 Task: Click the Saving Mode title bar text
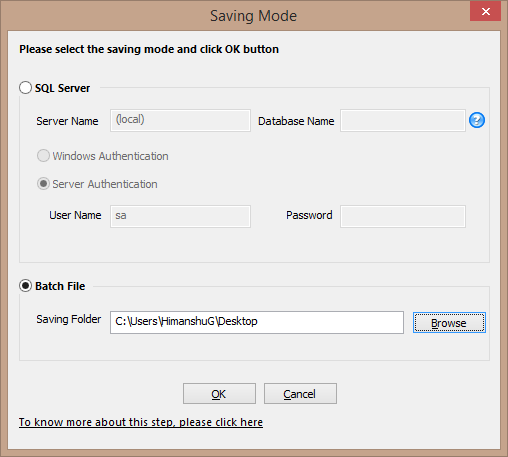[x=253, y=16]
